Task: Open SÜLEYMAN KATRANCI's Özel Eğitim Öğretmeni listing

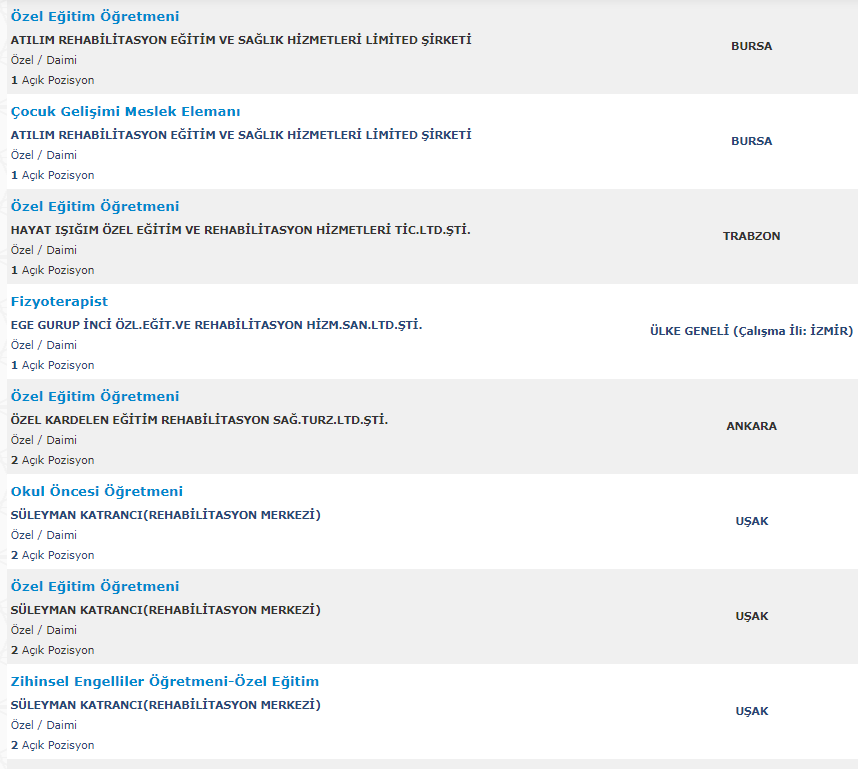Action: coord(94,587)
